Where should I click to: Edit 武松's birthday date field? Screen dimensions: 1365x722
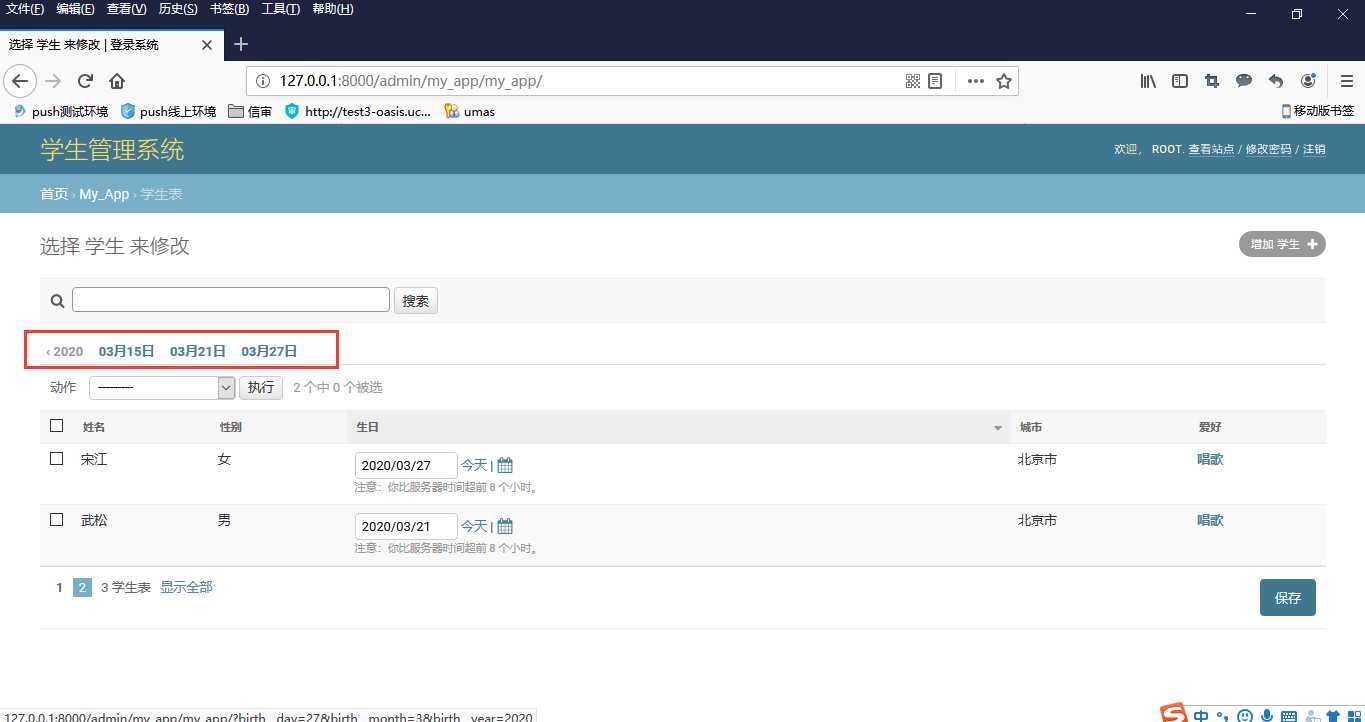tap(406, 526)
